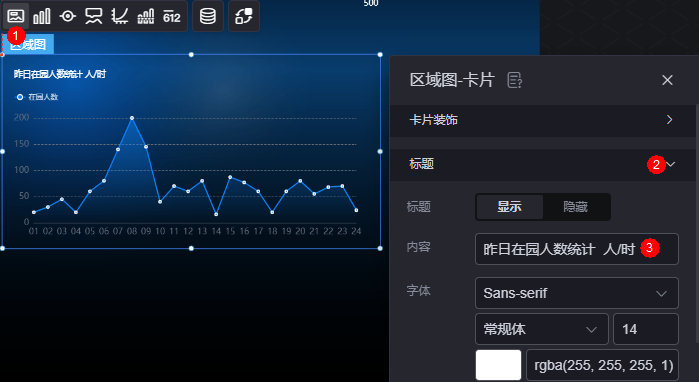Click the dashed bar chart icon
This screenshot has width=699, height=382.
146,16
